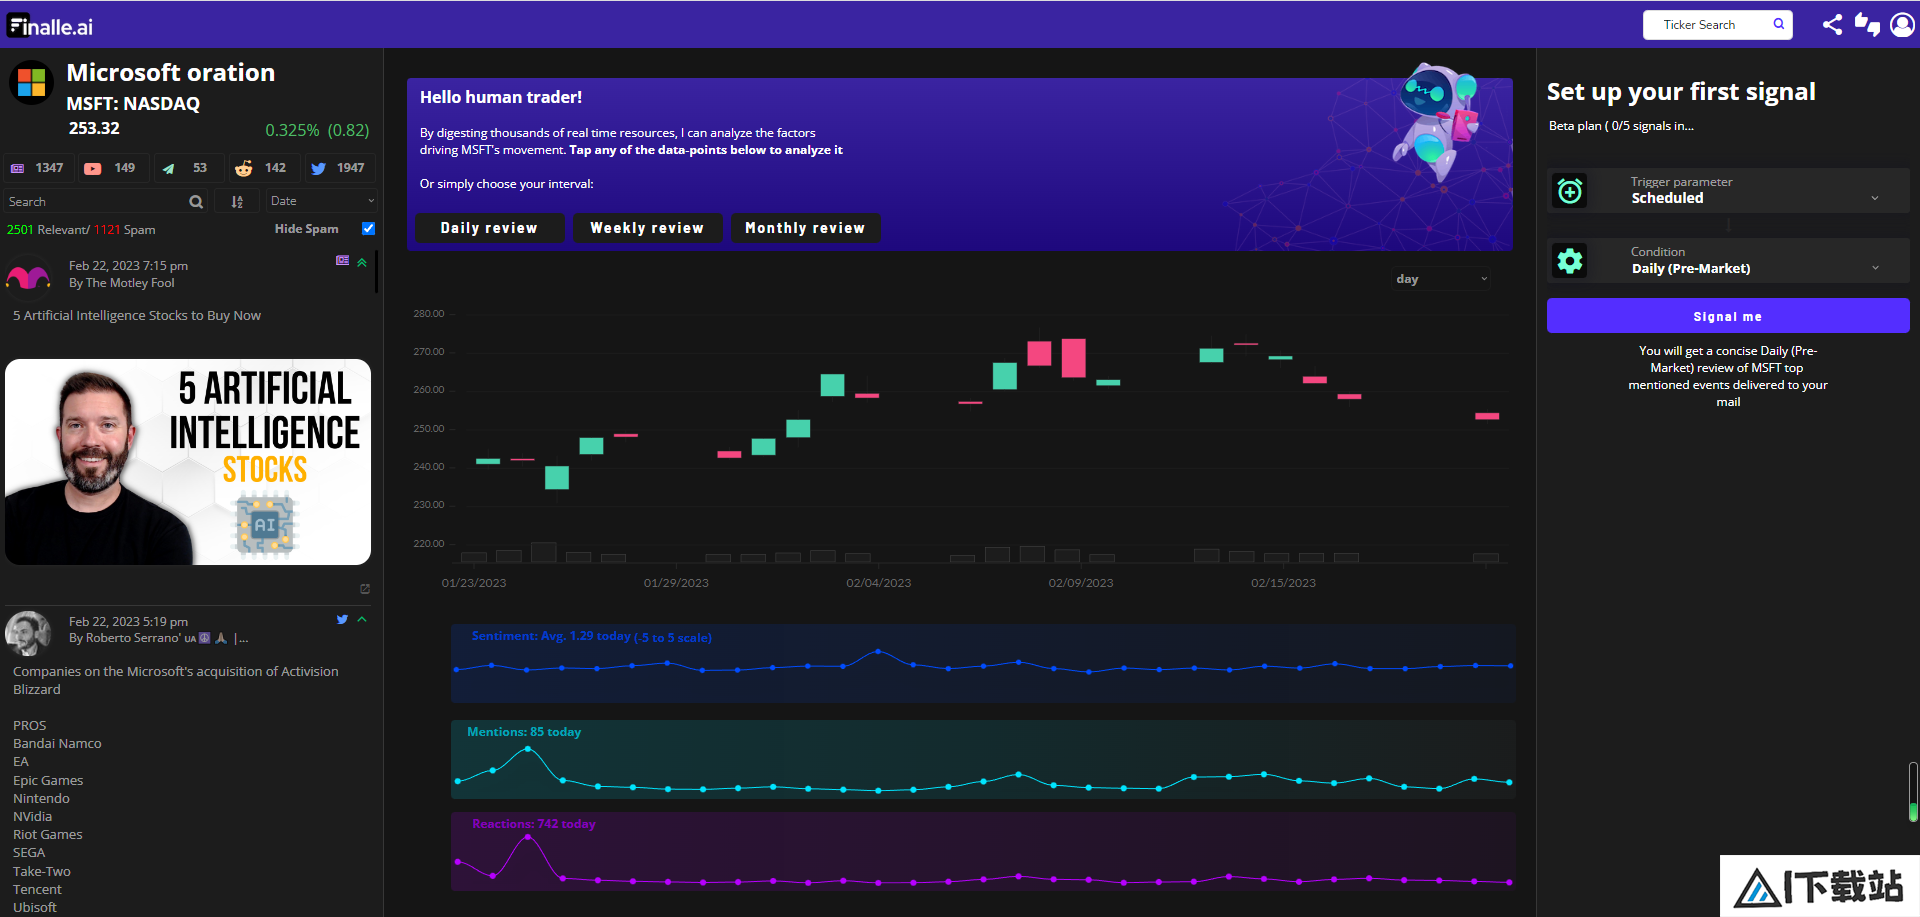Viewport: 1920px width, 917px height.
Task: Click 'Bandai Namco' in the post list
Action: tap(57, 744)
